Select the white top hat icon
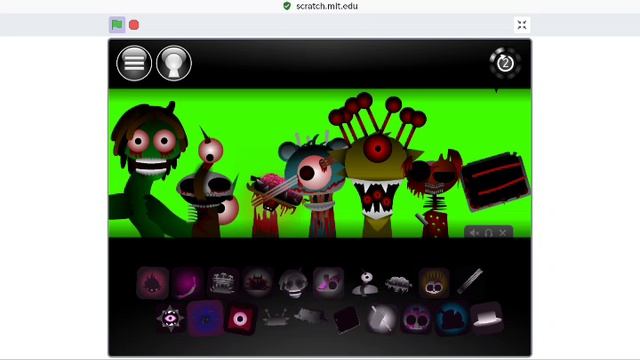This screenshot has width=640, height=360. [x=487, y=319]
